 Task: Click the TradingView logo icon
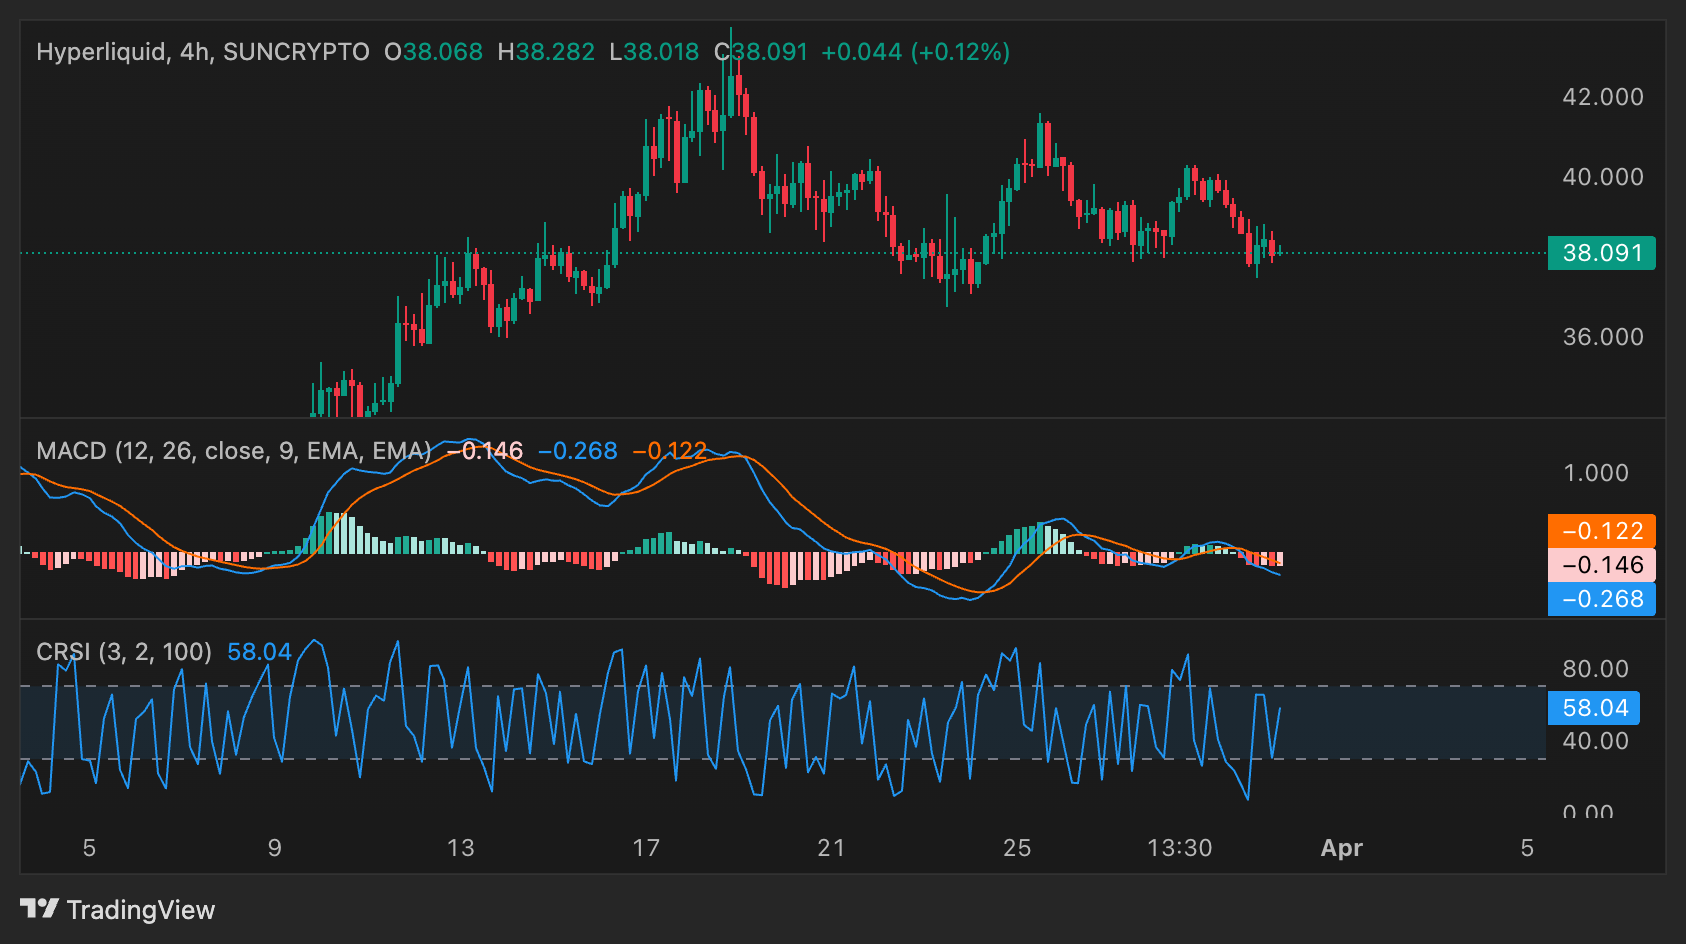(x=39, y=908)
